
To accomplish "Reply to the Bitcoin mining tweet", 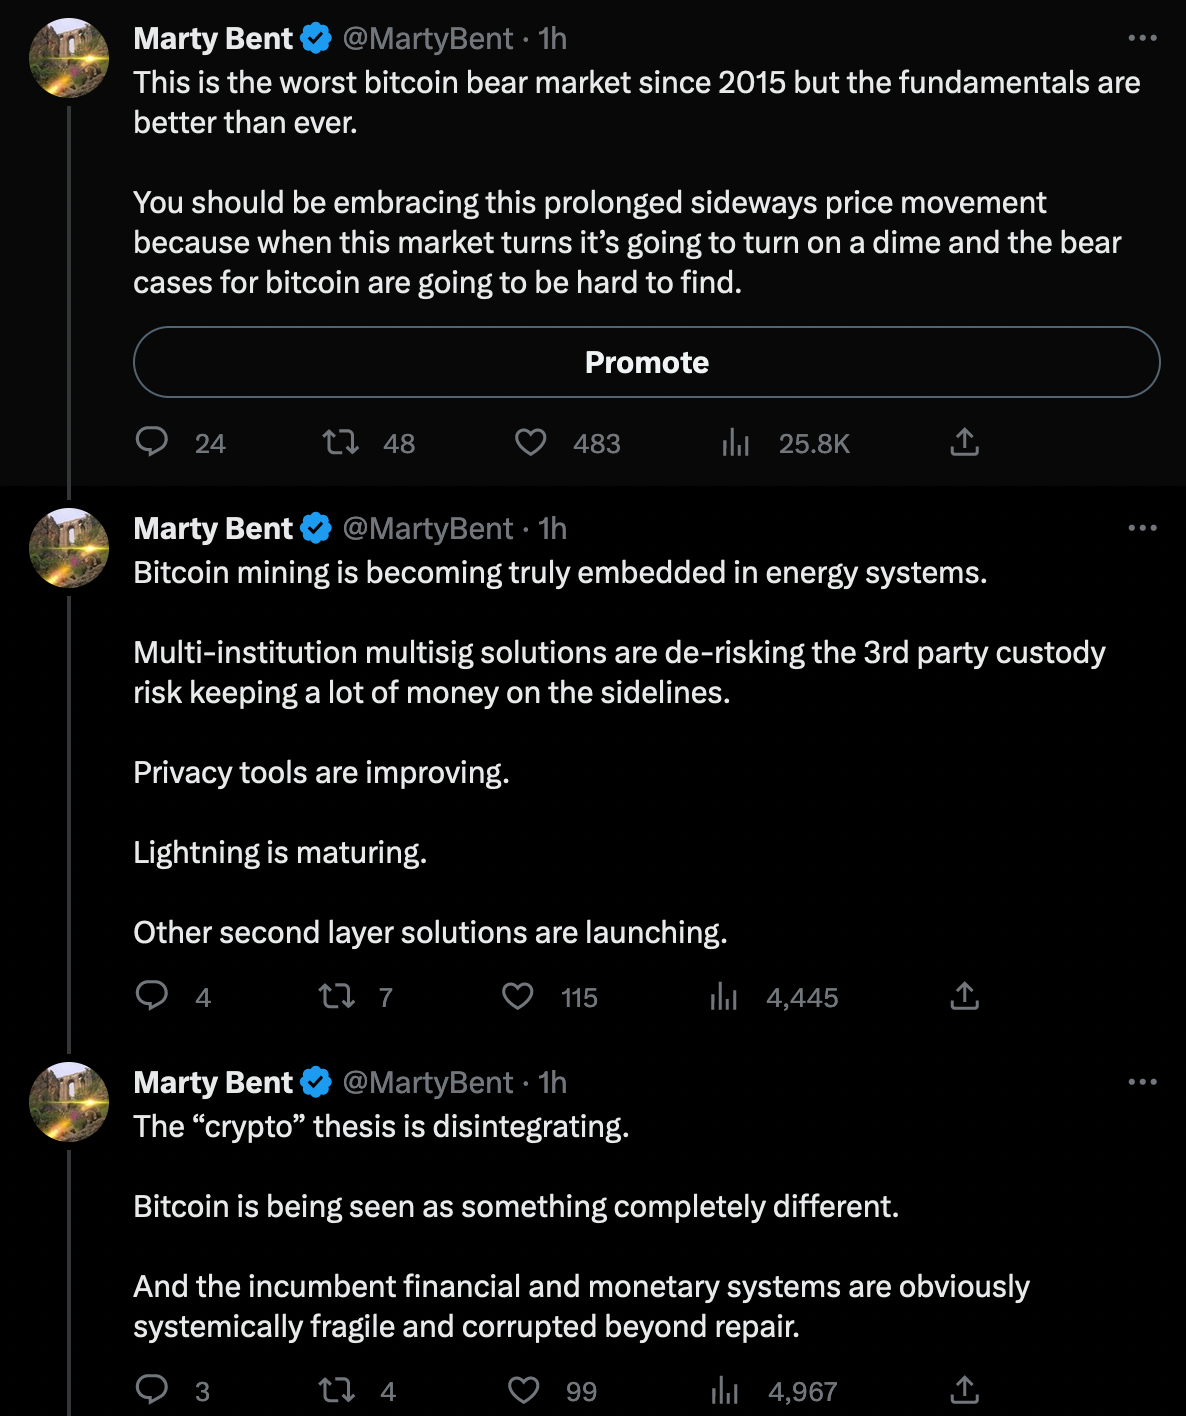I will coord(152,996).
